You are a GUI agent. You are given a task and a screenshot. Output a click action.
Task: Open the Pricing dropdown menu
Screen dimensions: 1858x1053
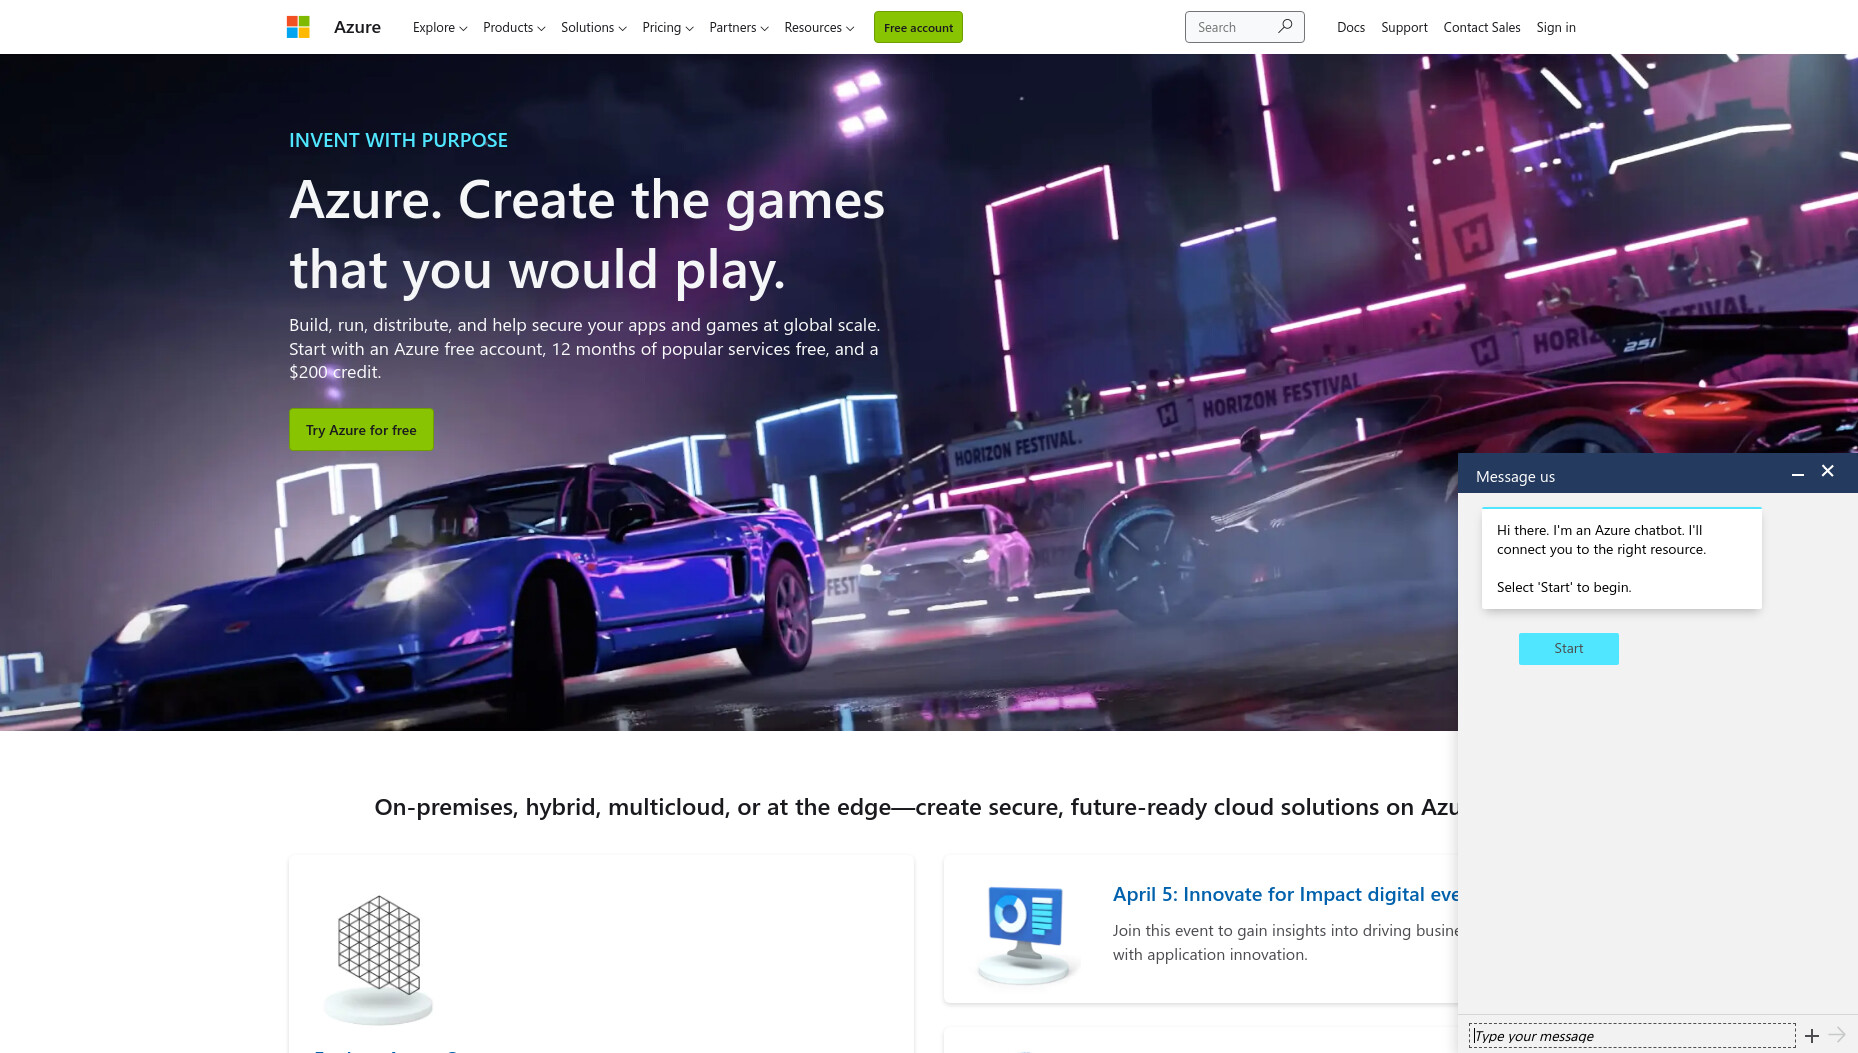(668, 27)
